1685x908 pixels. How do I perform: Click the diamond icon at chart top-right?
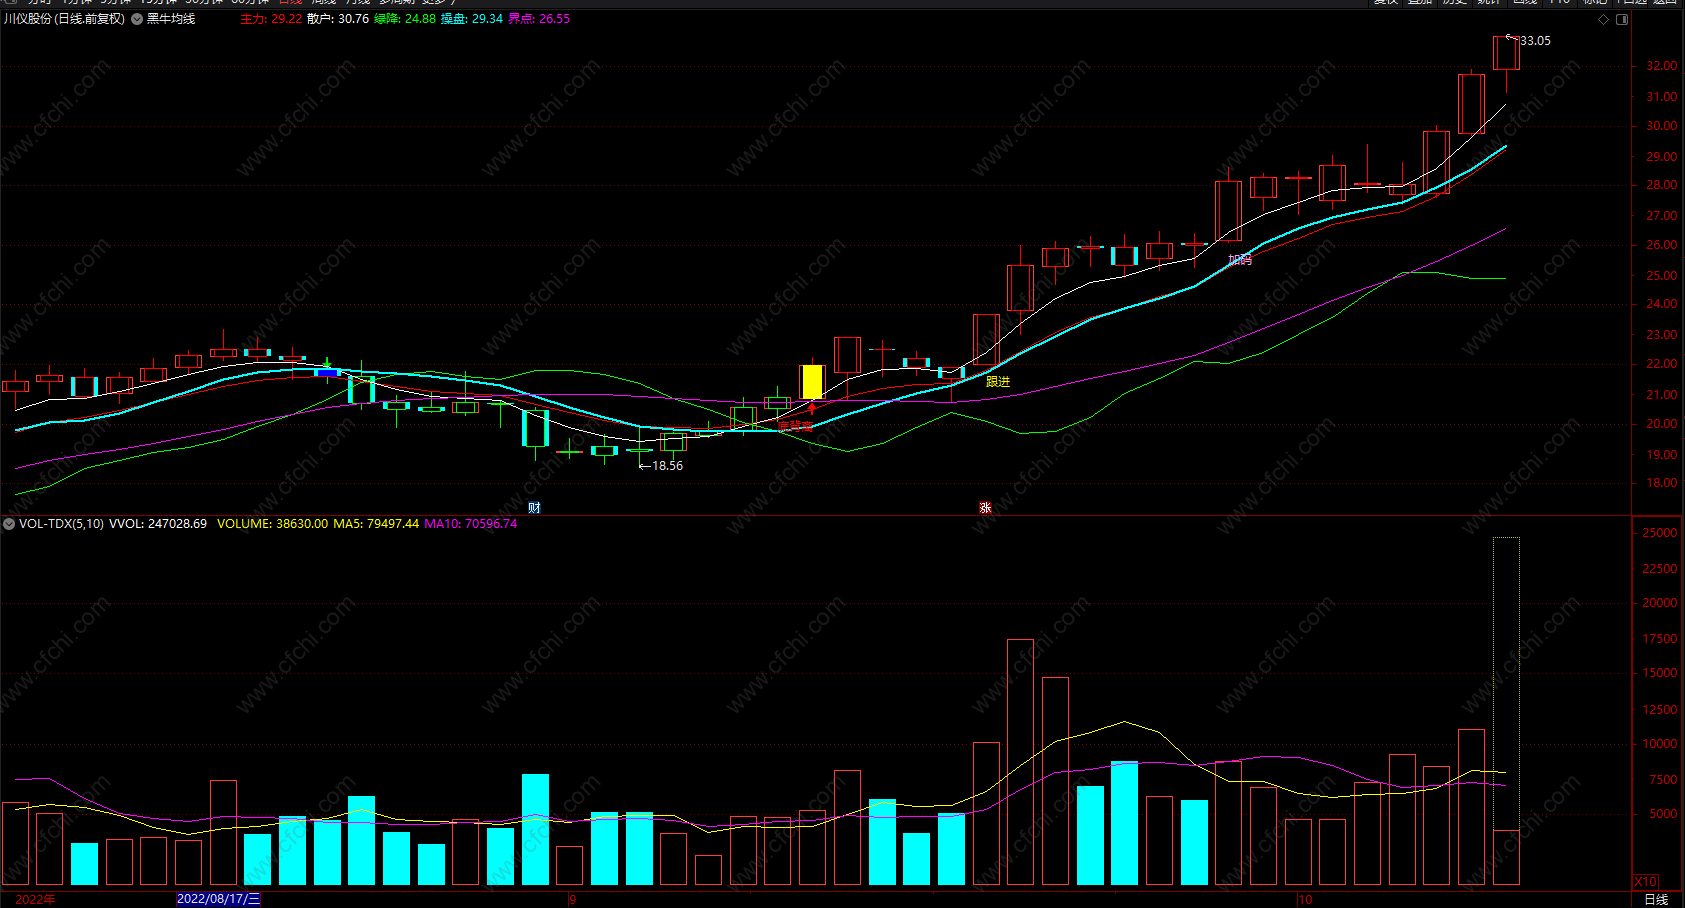1604,19
